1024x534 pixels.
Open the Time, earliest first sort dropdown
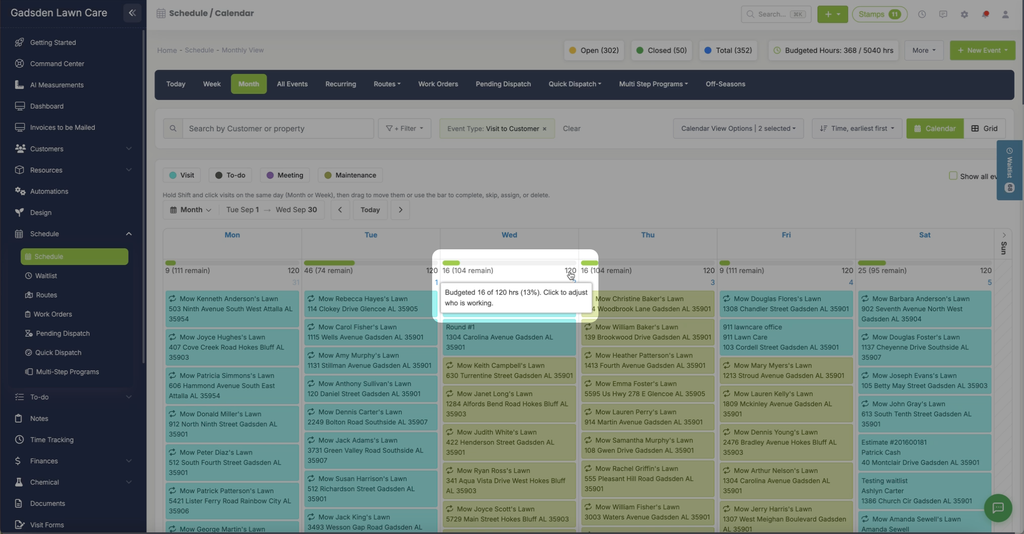click(x=857, y=129)
